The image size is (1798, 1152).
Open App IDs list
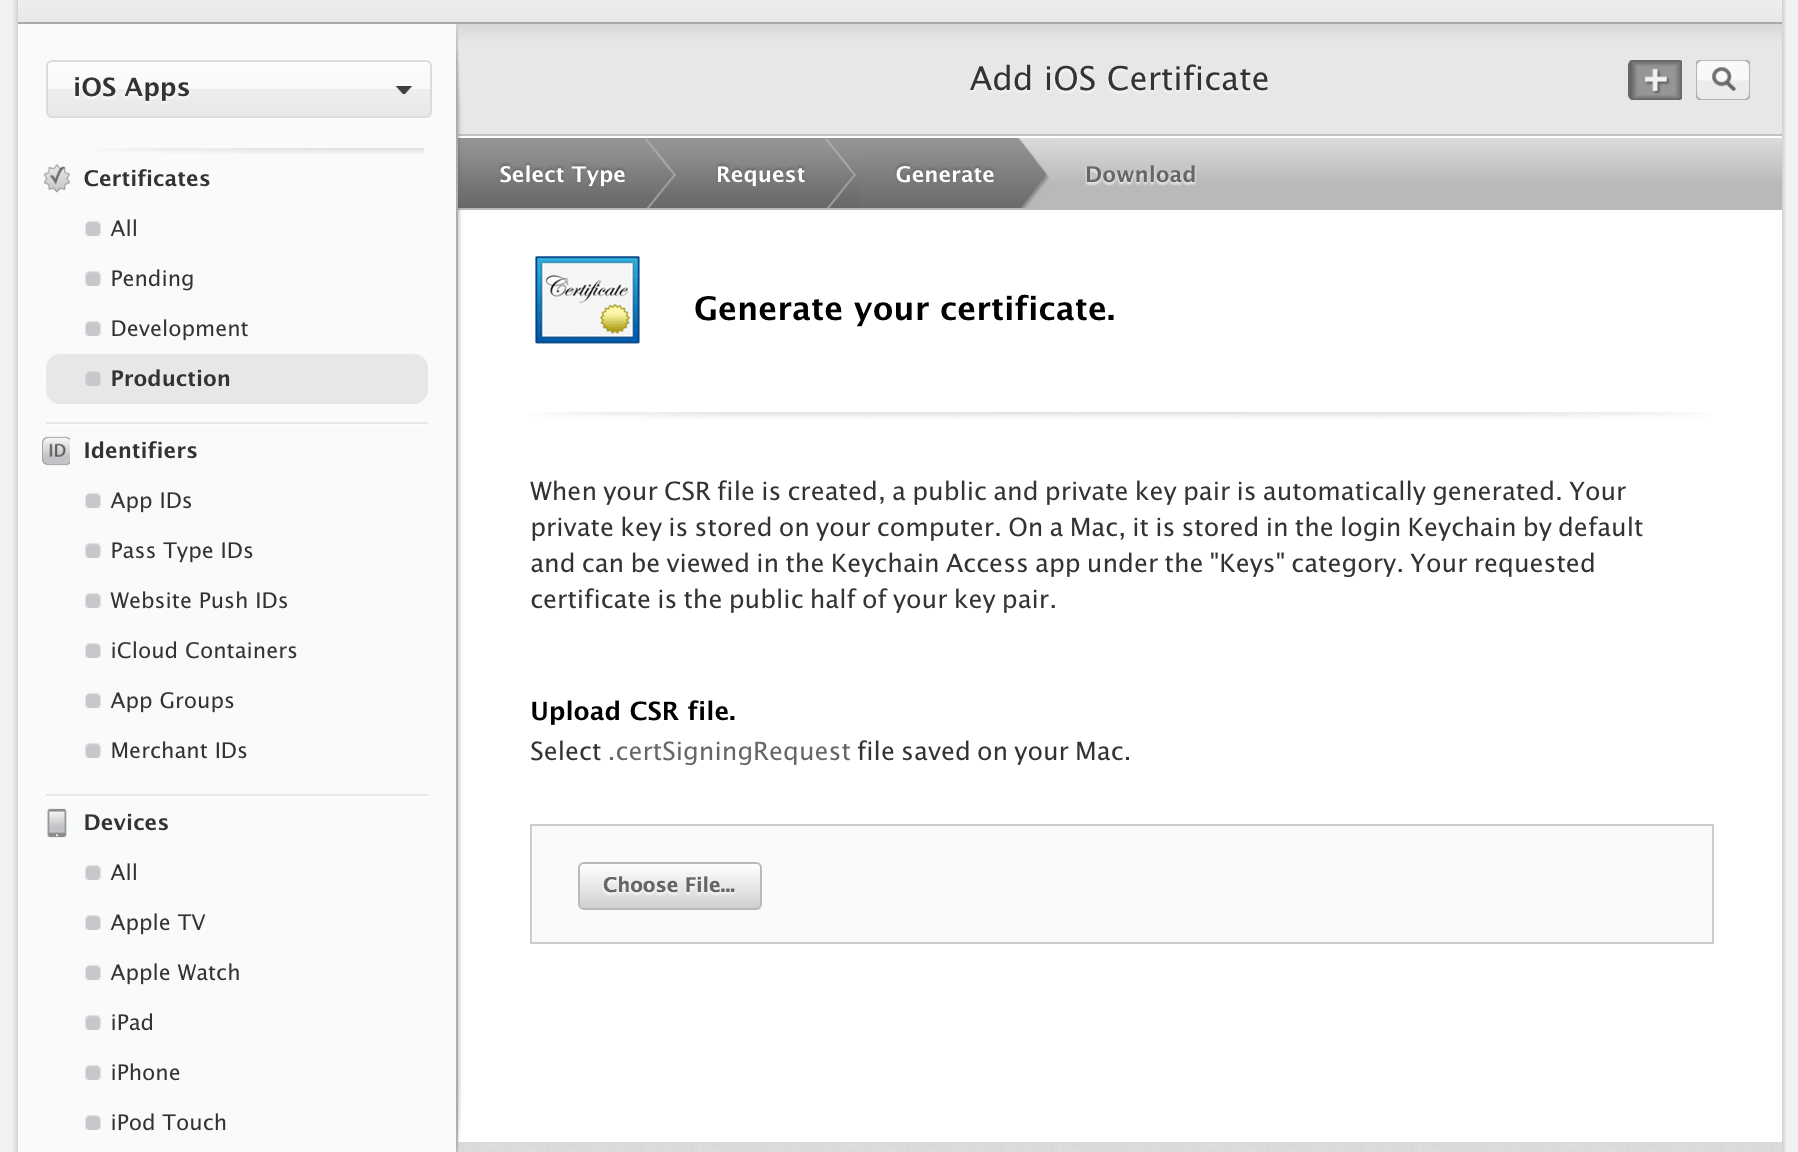point(151,500)
